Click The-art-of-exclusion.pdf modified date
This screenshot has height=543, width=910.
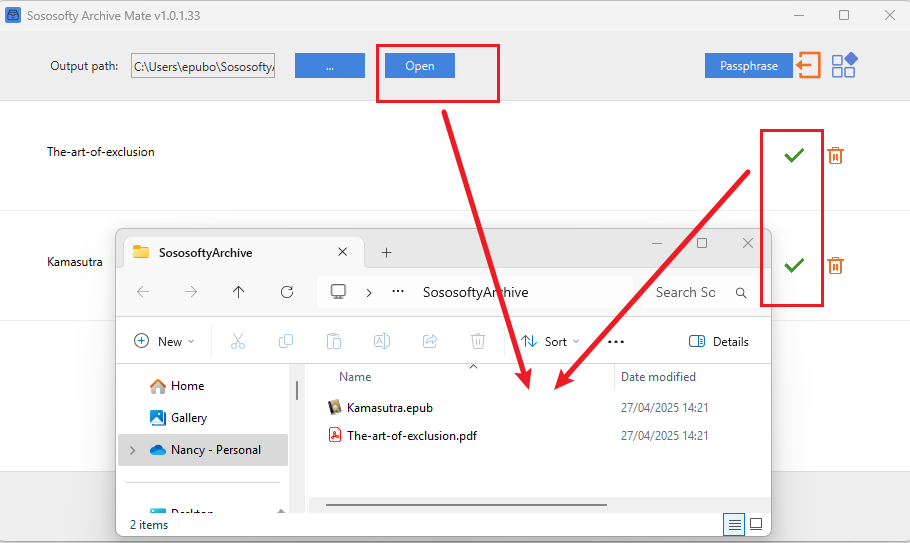point(665,436)
